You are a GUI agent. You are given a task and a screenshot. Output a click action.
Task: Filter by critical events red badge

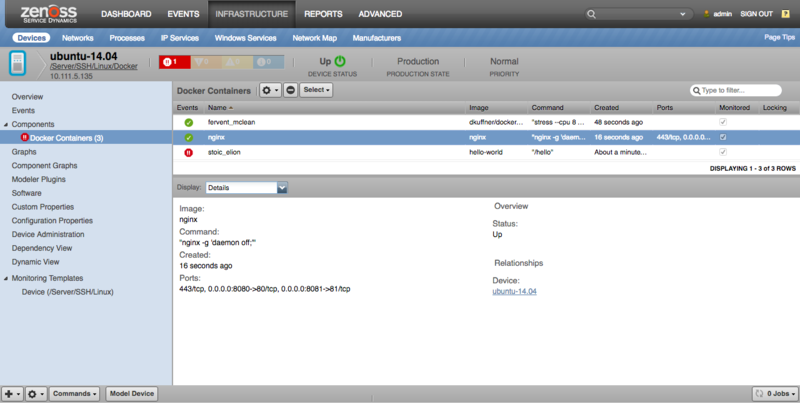click(x=174, y=62)
